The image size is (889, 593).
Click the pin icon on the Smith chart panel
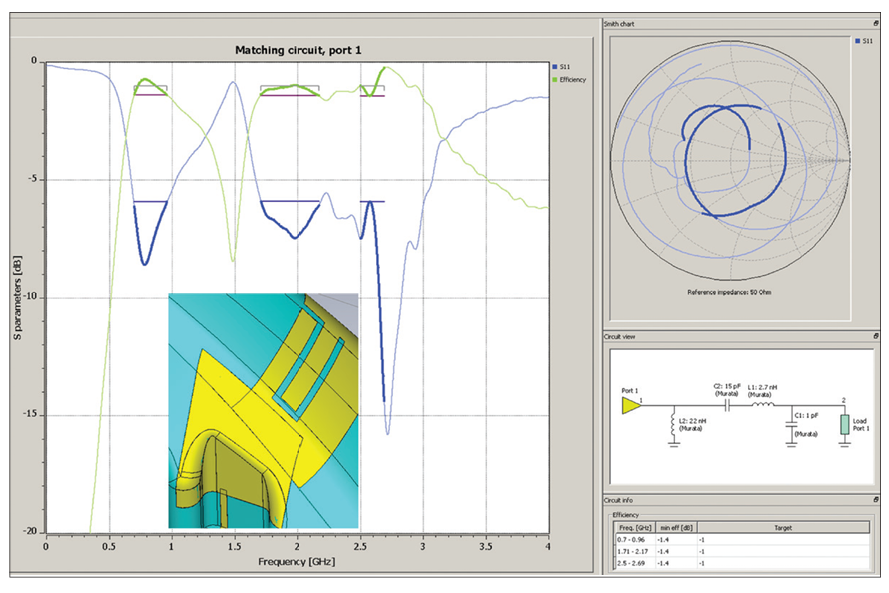tap(876, 24)
